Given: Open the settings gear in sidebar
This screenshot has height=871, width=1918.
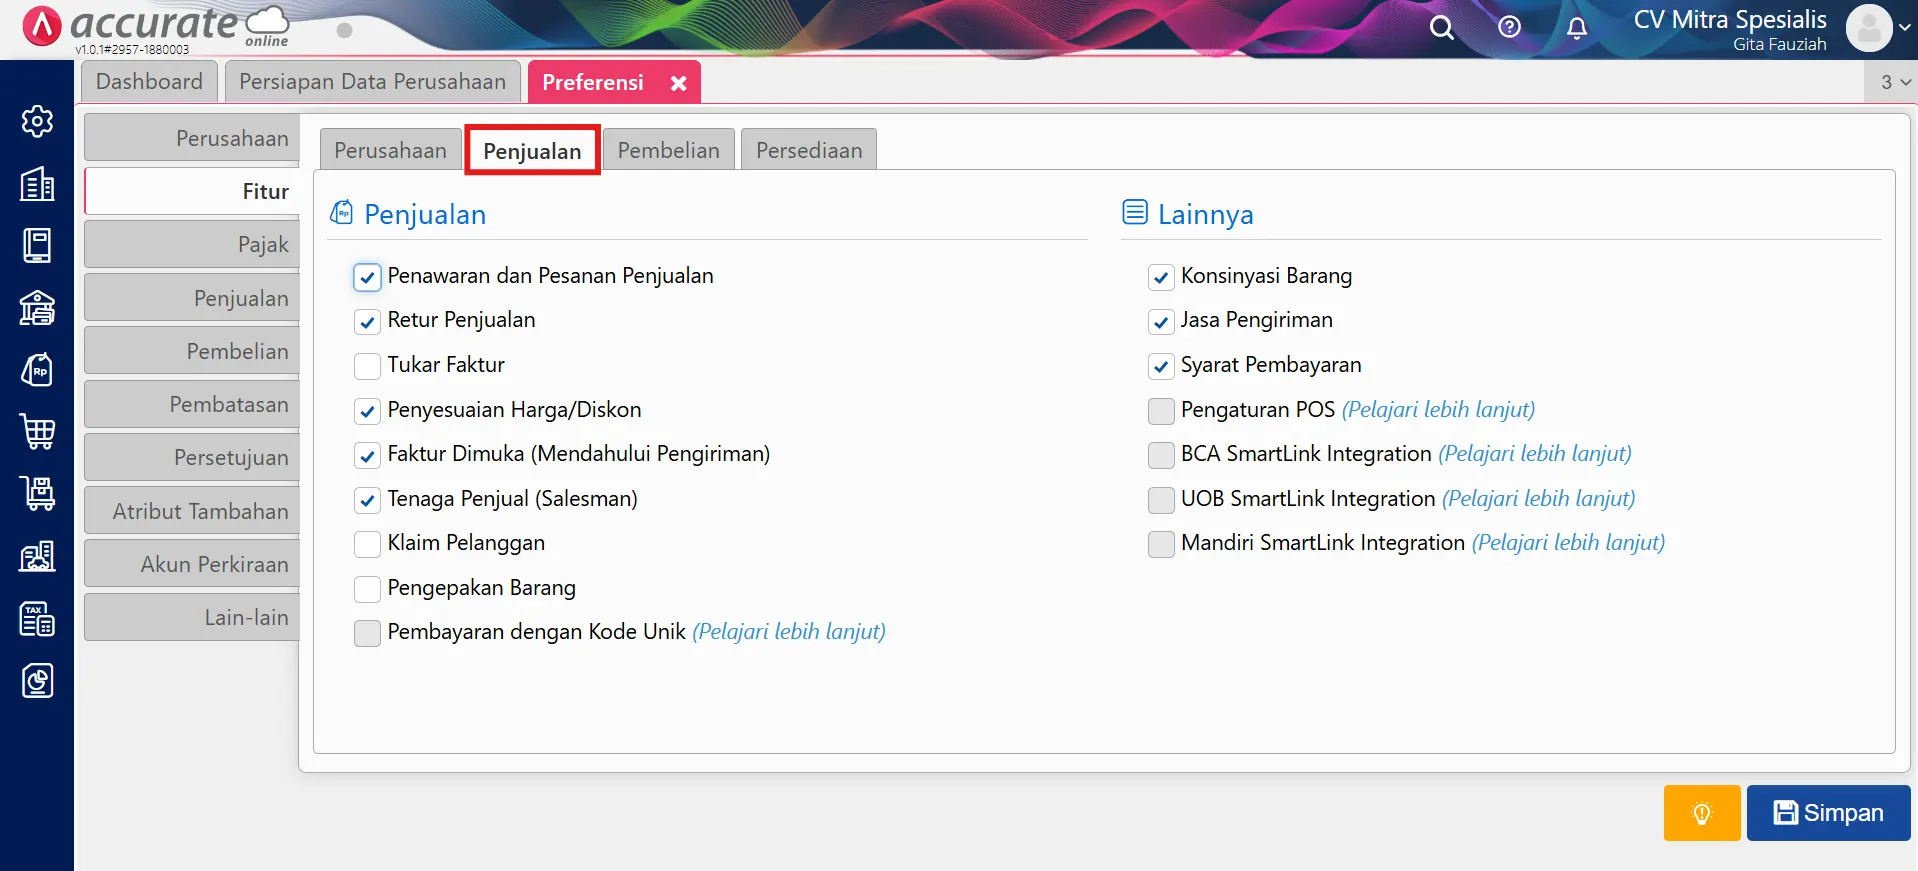Looking at the screenshot, I should point(37,121).
